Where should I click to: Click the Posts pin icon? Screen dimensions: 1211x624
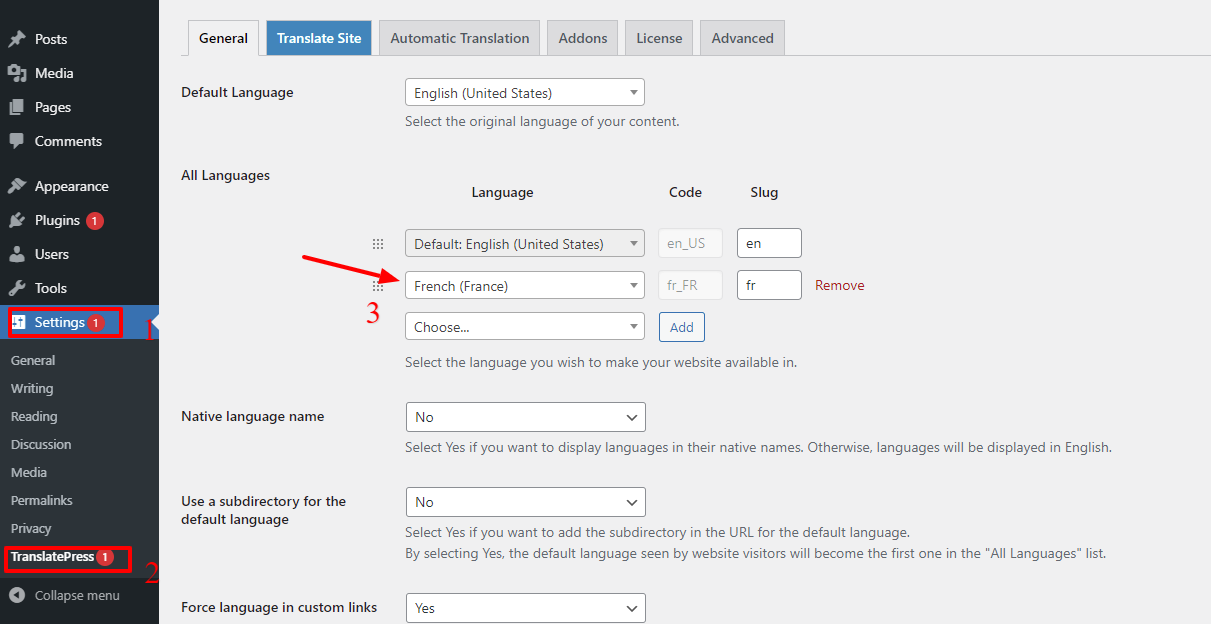point(16,39)
